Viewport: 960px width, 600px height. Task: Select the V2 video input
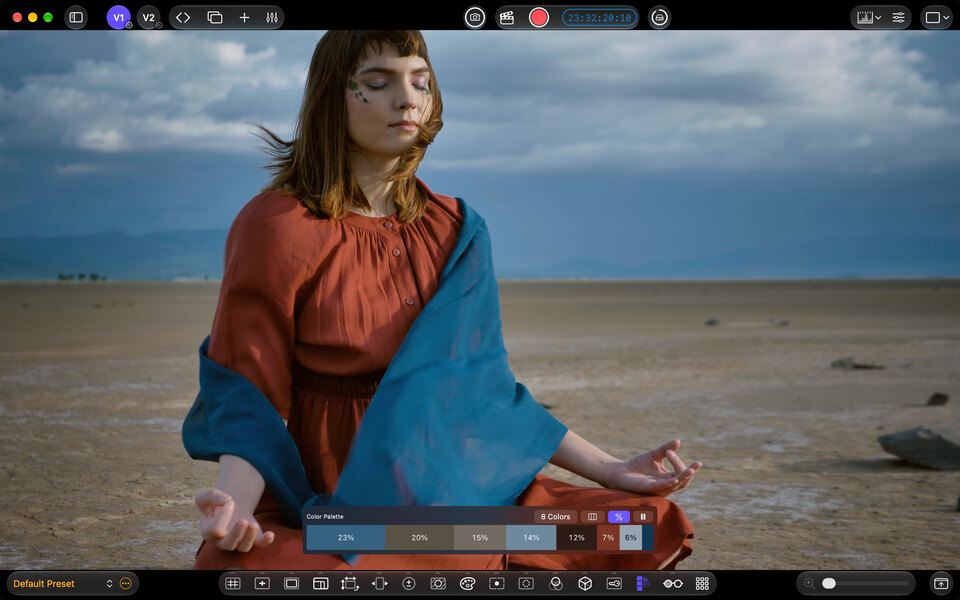[148, 18]
